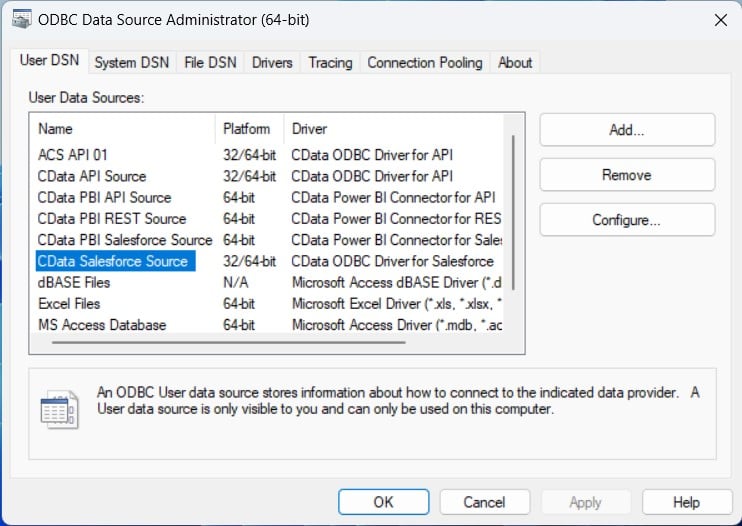742x526 pixels.
Task: Click the Cancel button
Action: pos(484,502)
